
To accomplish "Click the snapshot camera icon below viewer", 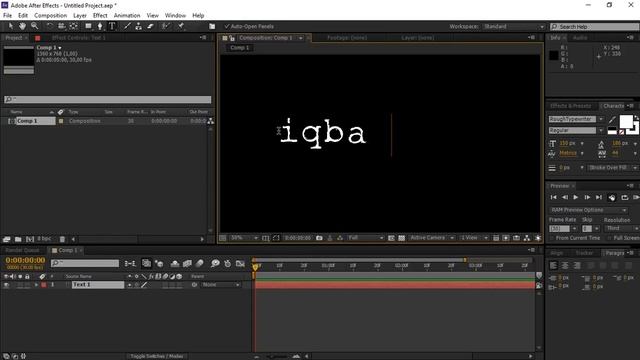I will [319, 238].
